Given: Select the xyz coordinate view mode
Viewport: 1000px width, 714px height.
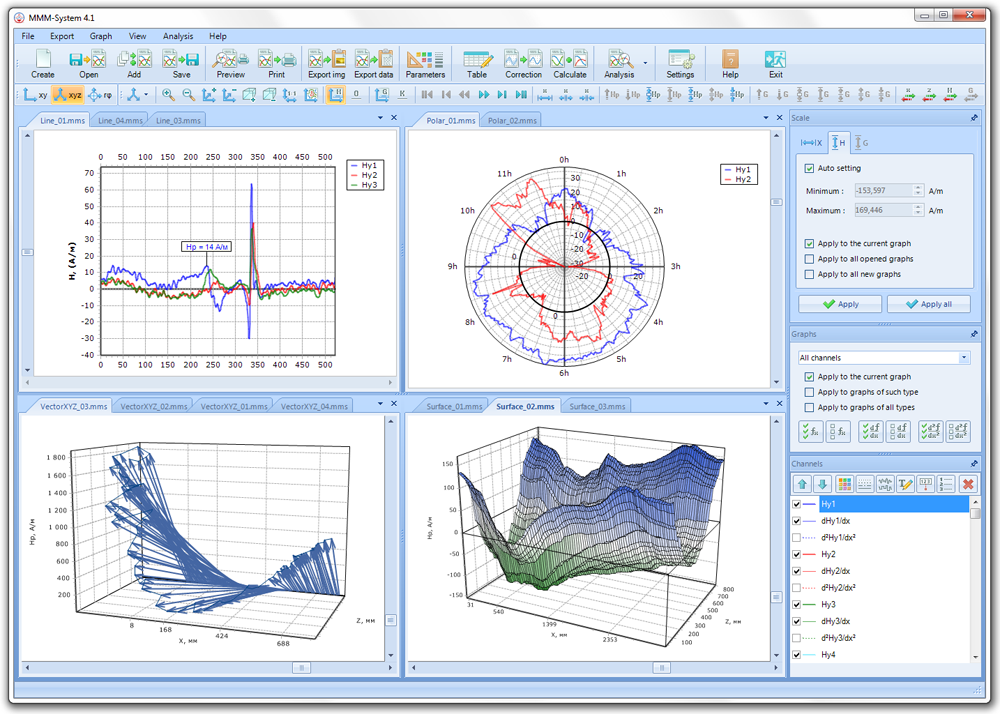Looking at the screenshot, I should (68, 95).
